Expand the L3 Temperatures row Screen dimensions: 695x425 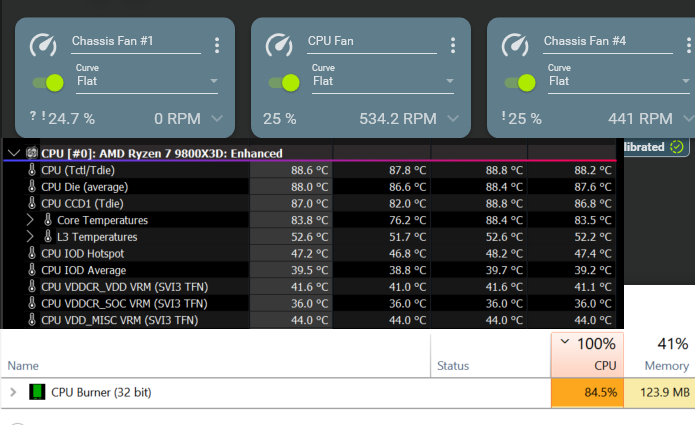point(29,237)
